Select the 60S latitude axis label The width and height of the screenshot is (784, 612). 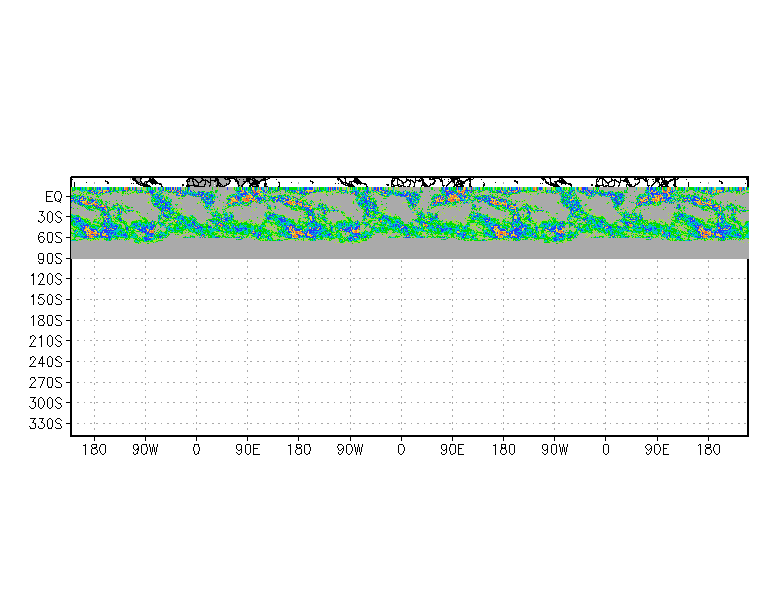(50, 238)
